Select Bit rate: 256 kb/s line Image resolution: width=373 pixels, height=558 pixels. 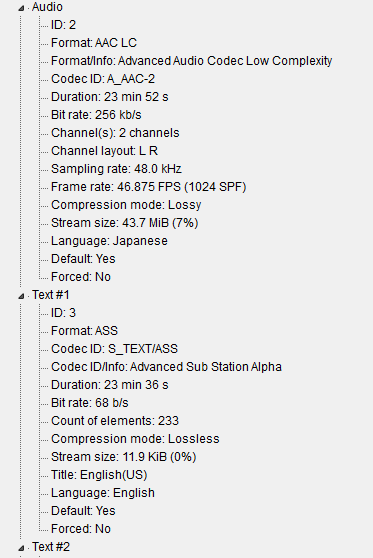tap(96, 115)
